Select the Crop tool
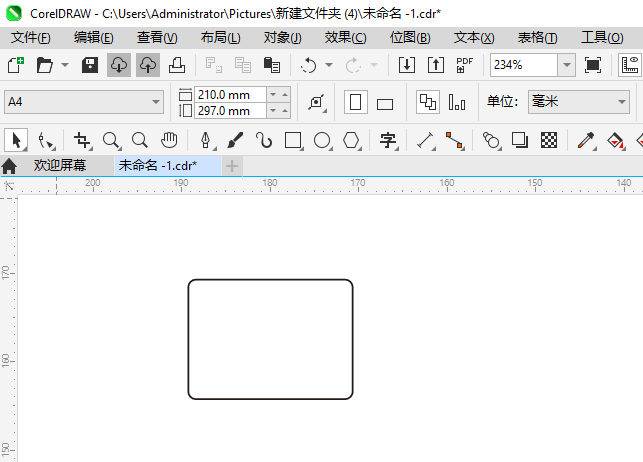This screenshot has height=462, width=643. pos(82,141)
